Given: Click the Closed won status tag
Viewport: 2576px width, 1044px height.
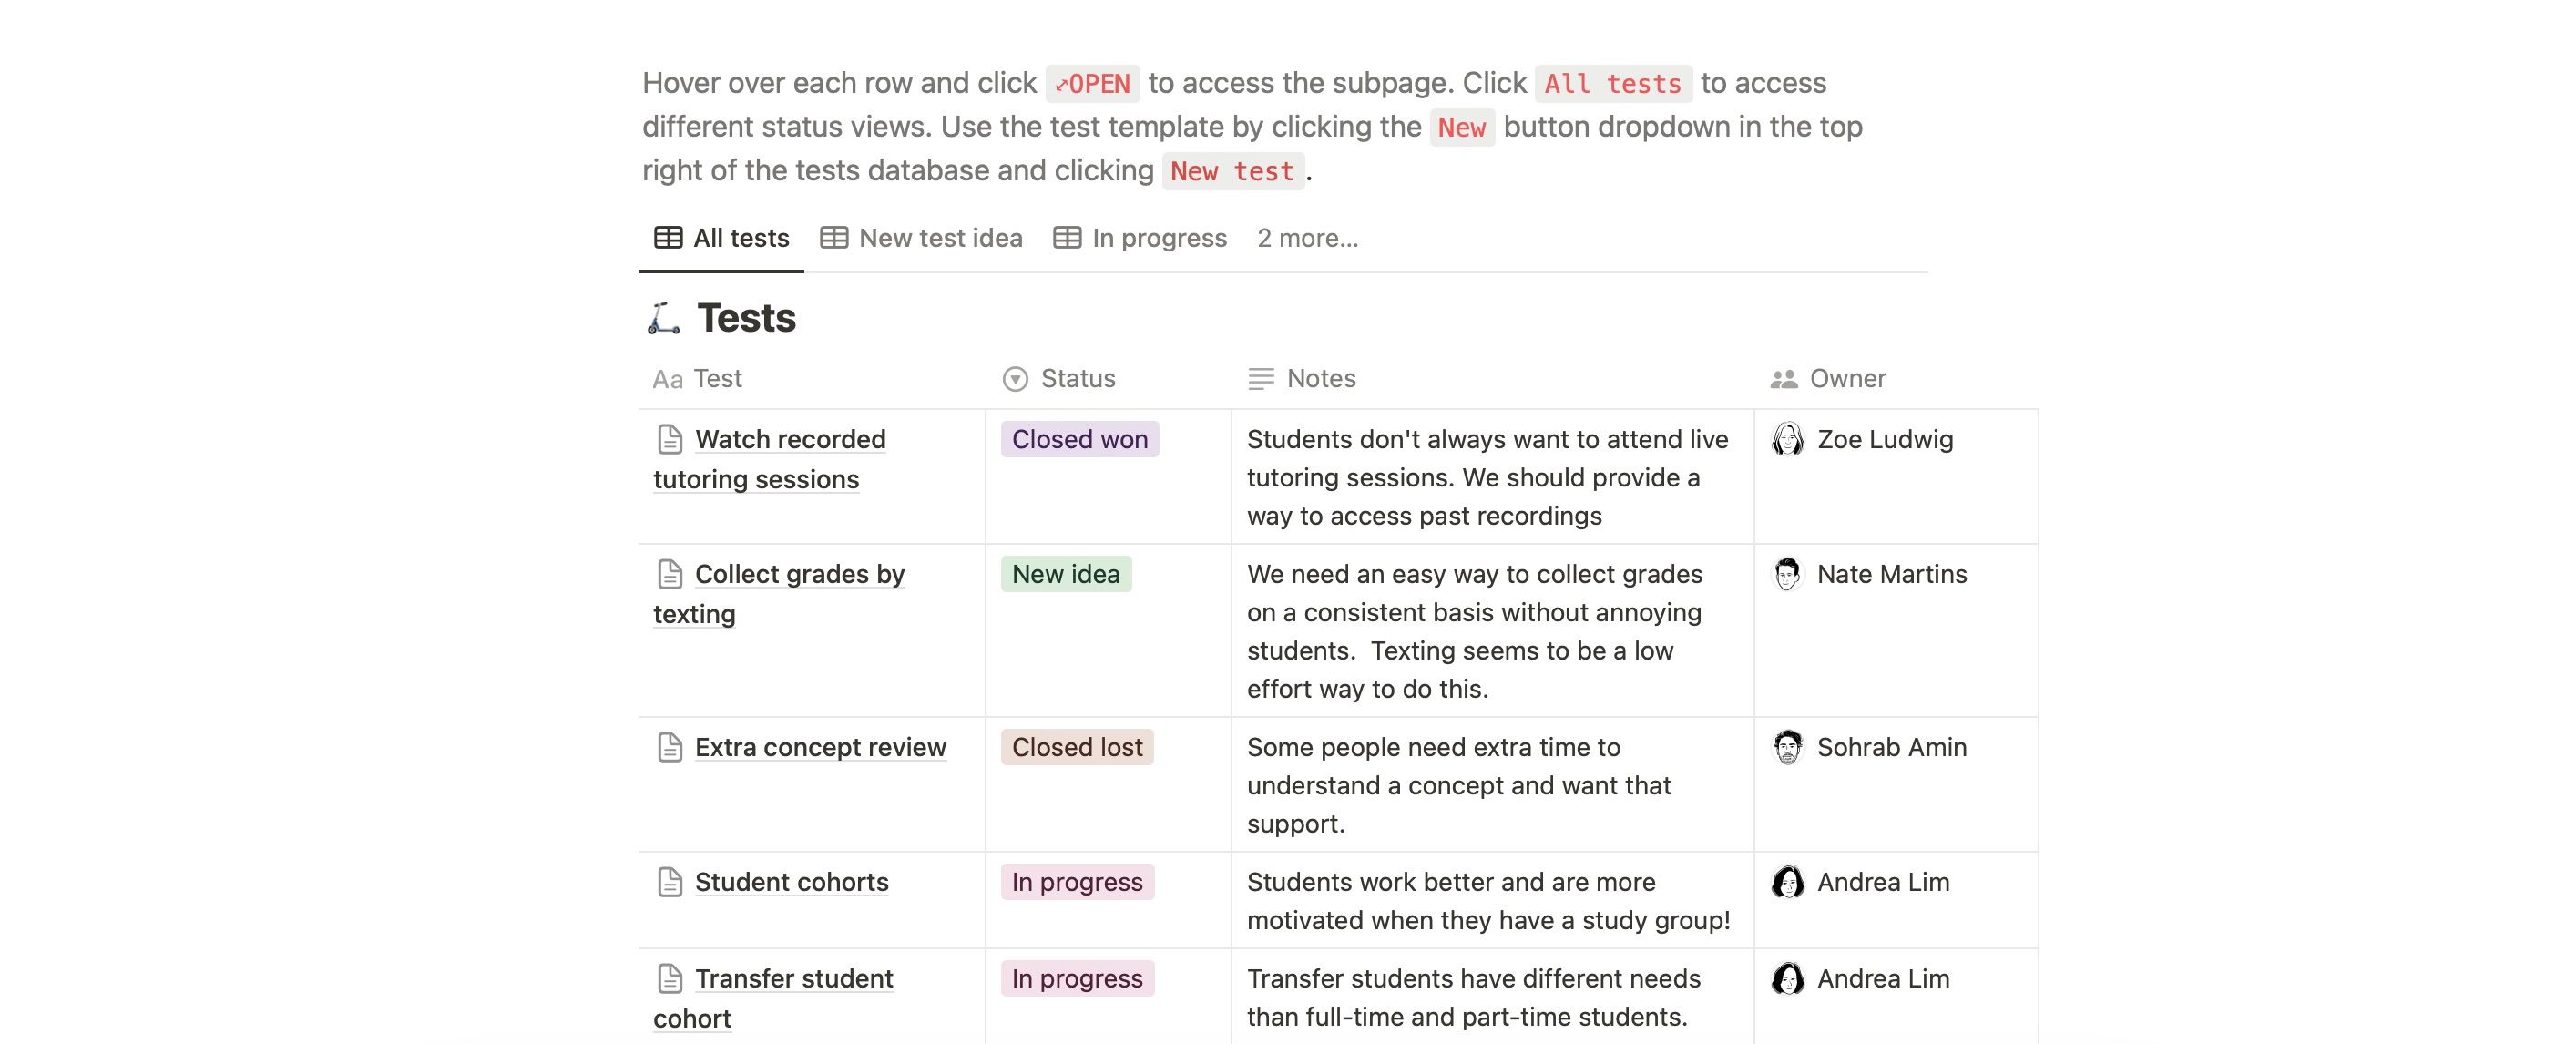Looking at the screenshot, I should point(1079,439).
